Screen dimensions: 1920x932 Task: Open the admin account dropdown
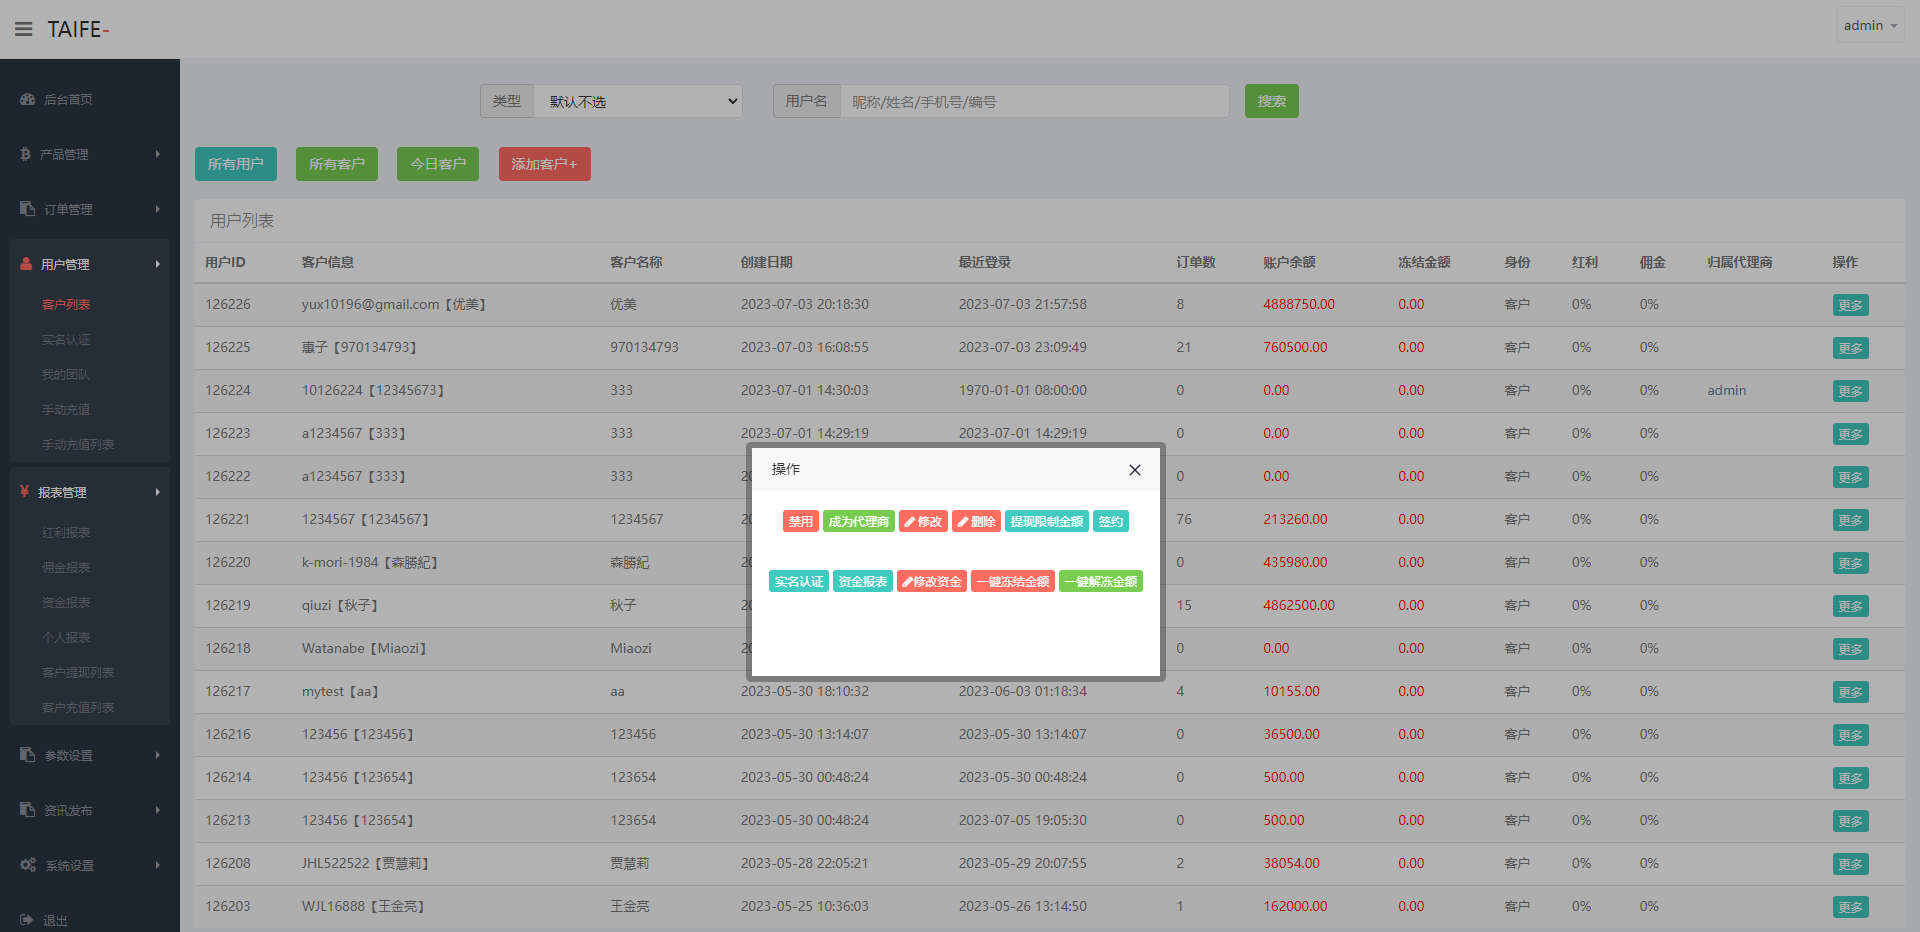click(1869, 26)
